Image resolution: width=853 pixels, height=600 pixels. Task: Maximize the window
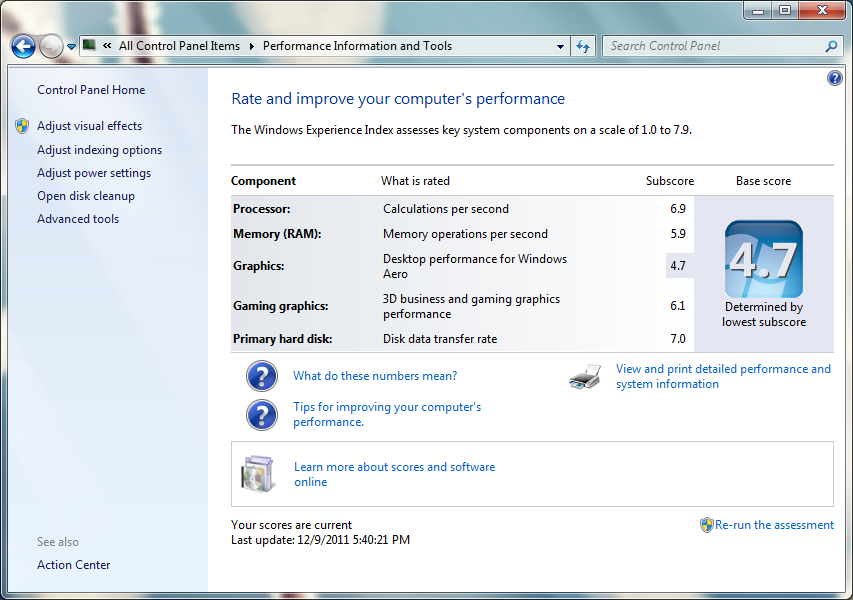[784, 10]
